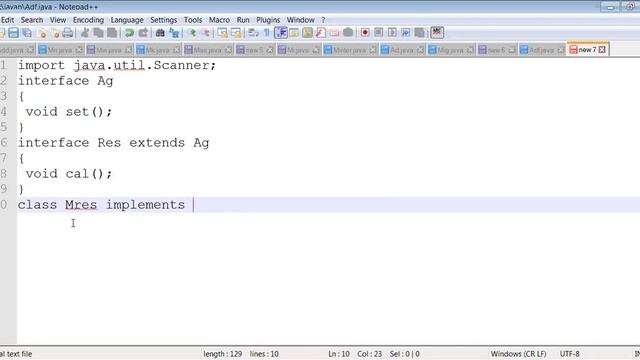Image resolution: width=640 pixels, height=360 pixels.
Task: Close the current document via toolbar Close icon
Action: pyautogui.click(x=42, y=33)
